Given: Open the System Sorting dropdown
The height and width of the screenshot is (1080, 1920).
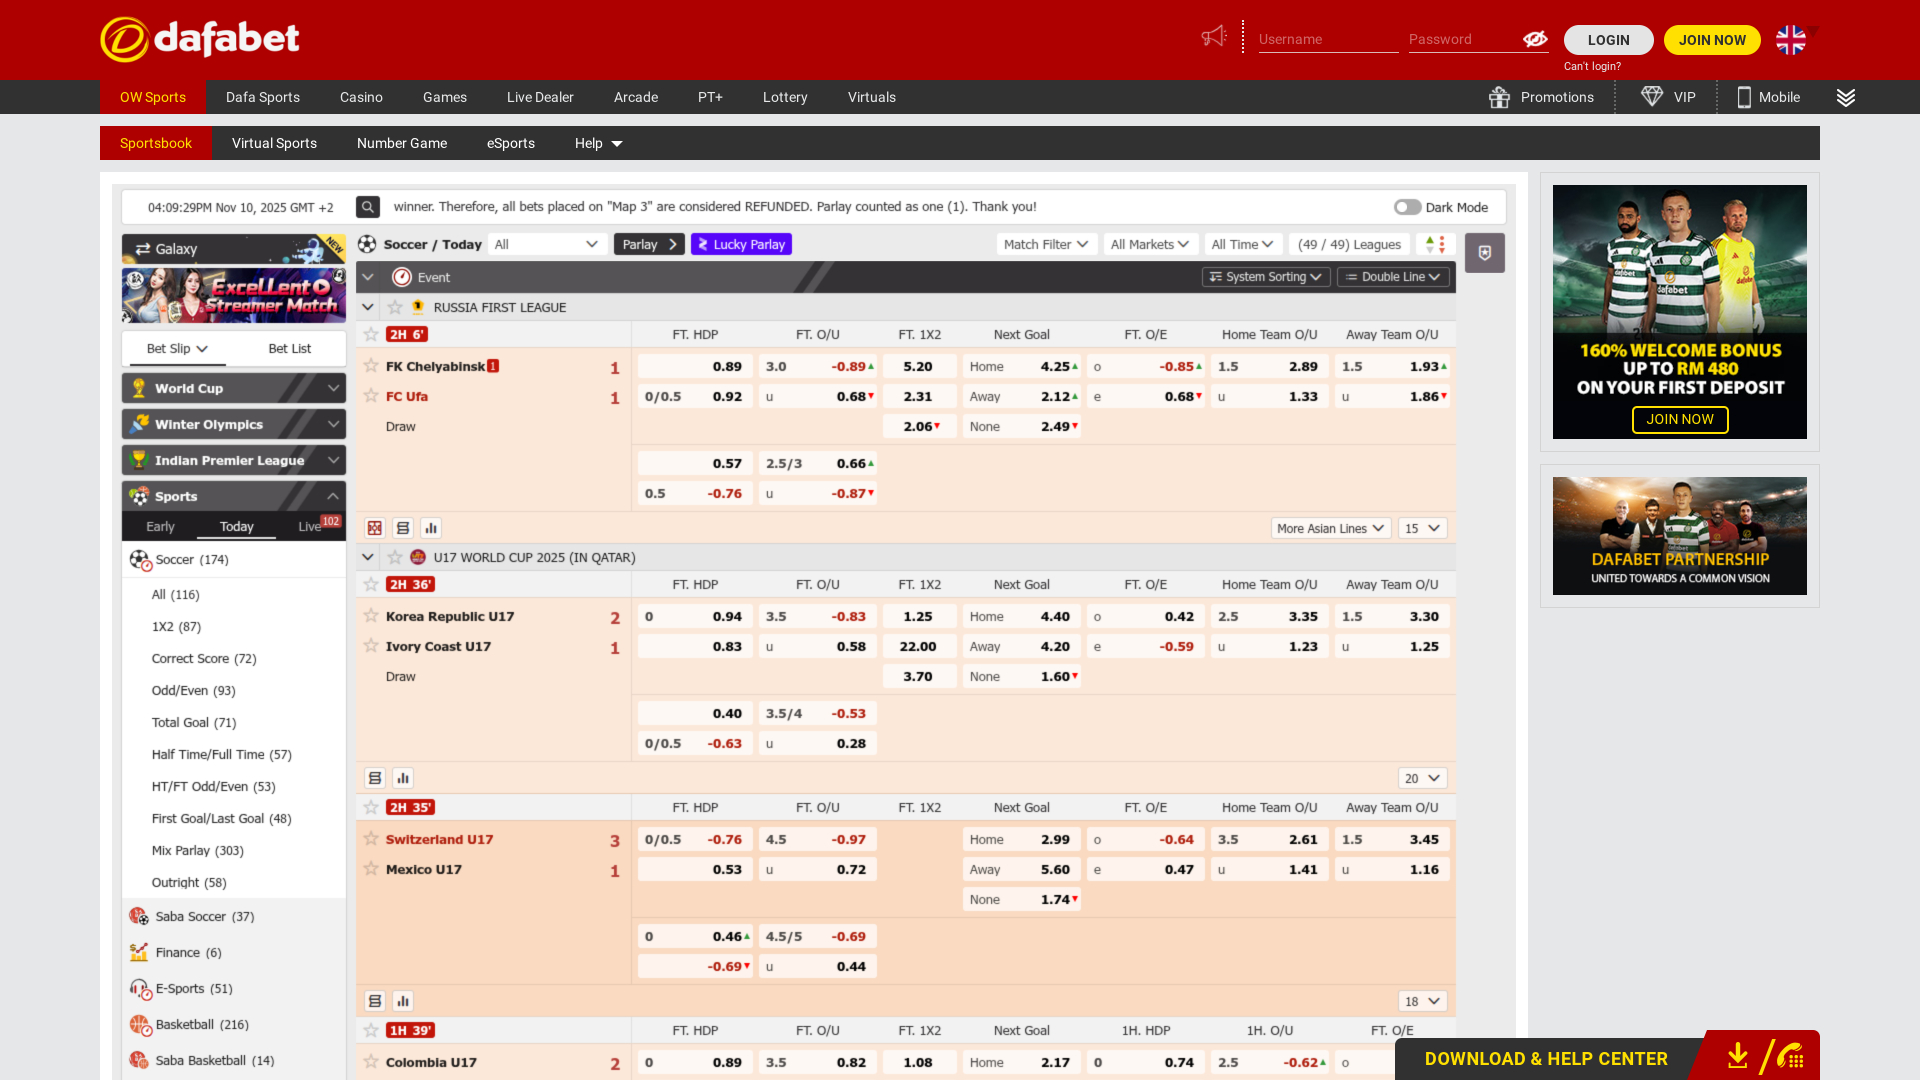Looking at the screenshot, I should point(1265,277).
